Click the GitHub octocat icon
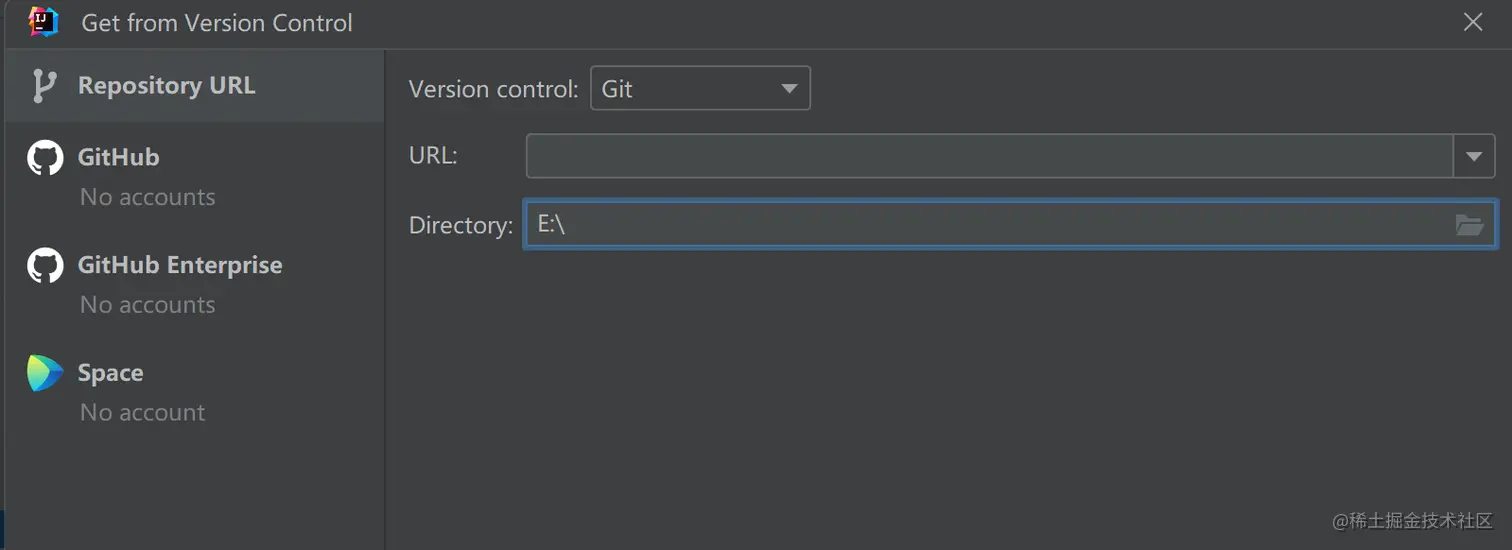The image size is (1512, 550). pos(45,158)
